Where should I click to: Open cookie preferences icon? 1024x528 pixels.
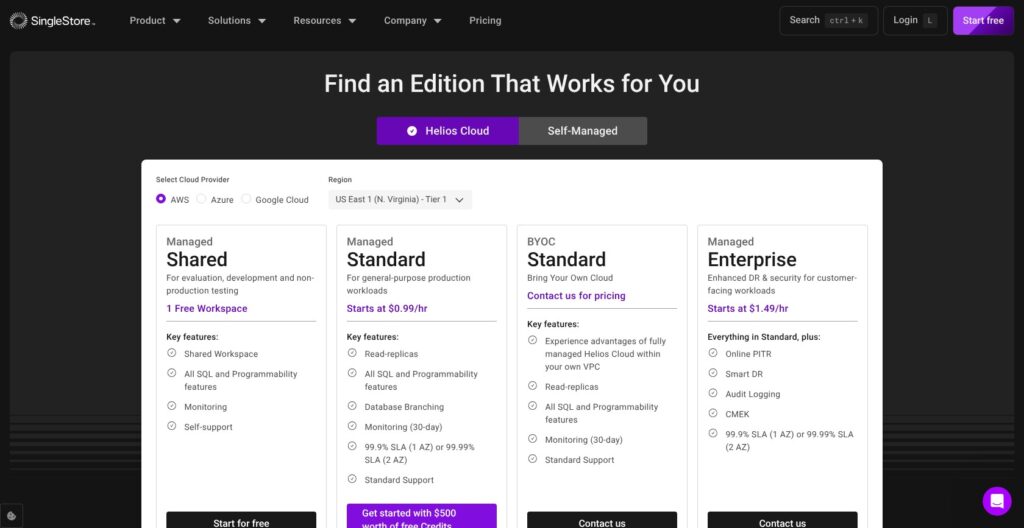pyautogui.click(x=11, y=516)
